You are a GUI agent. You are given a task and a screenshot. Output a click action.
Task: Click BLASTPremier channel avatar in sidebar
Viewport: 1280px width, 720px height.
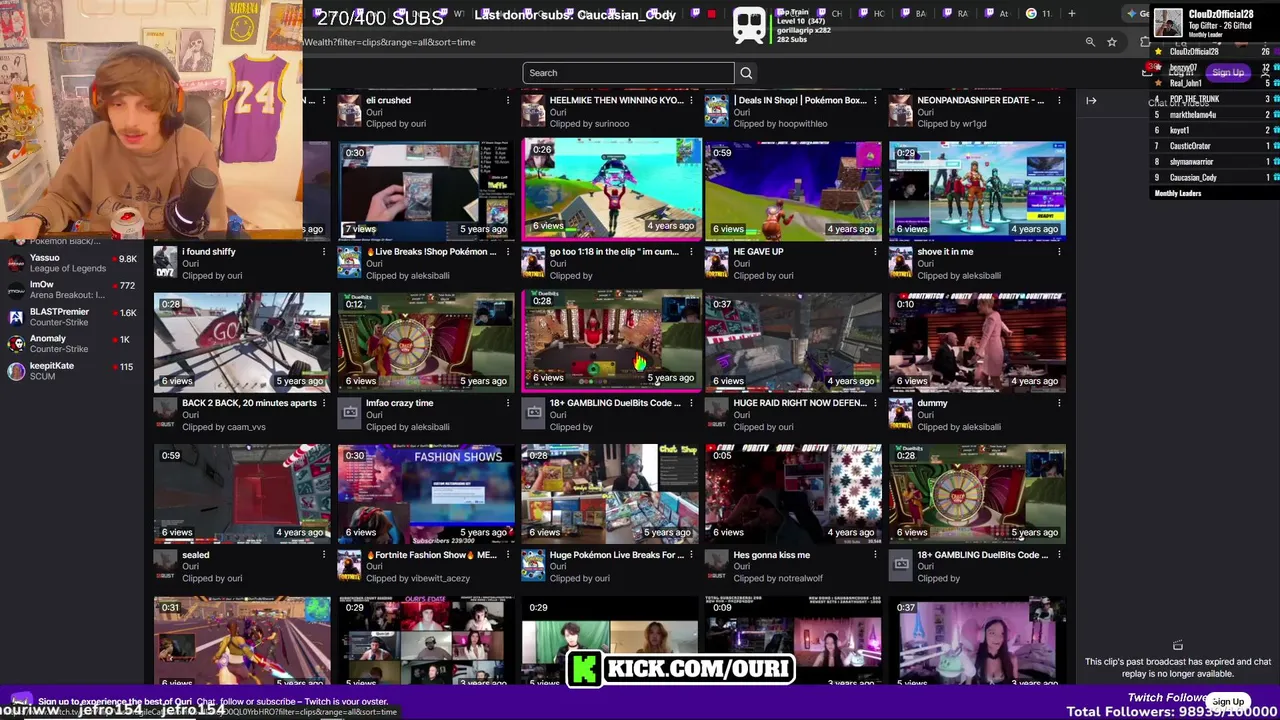(x=16, y=317)
